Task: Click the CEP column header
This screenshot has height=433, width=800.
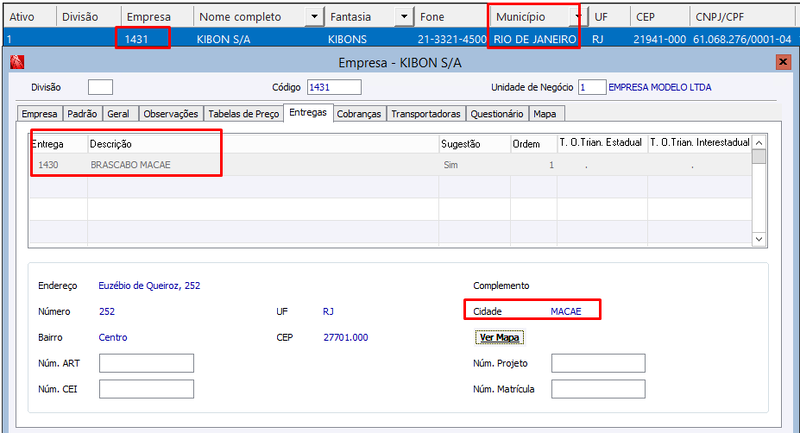Action: point(660,17)
